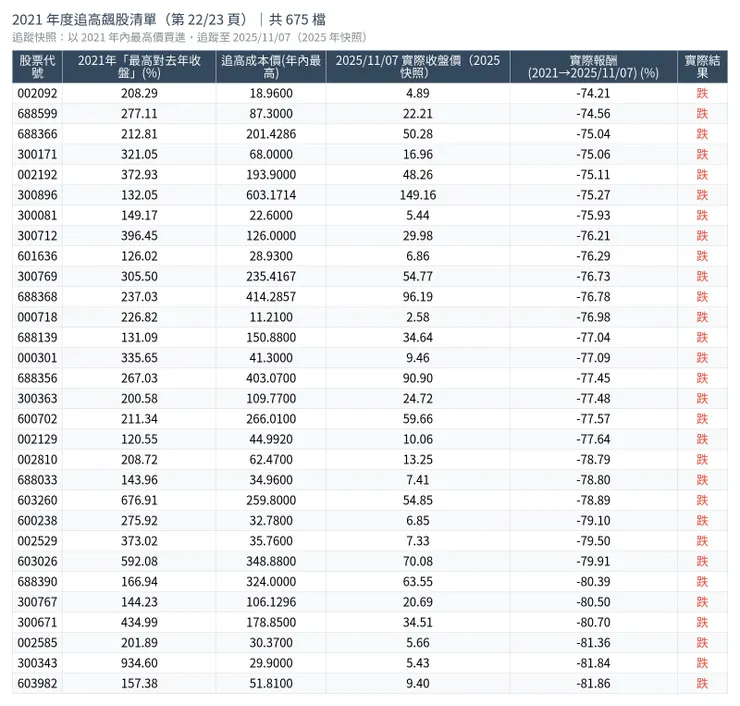The width and height of the screenshot is (740, 706).
Task: Select stock code 688366
Action: pyautogui.click(x=37, y=134)
